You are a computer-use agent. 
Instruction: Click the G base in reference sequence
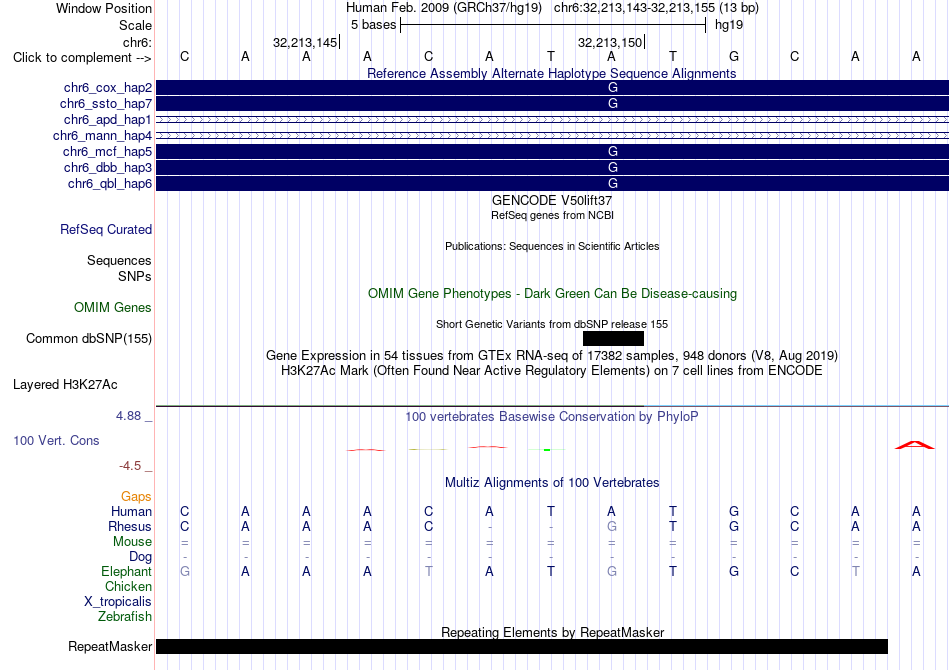tap(734, 56)
